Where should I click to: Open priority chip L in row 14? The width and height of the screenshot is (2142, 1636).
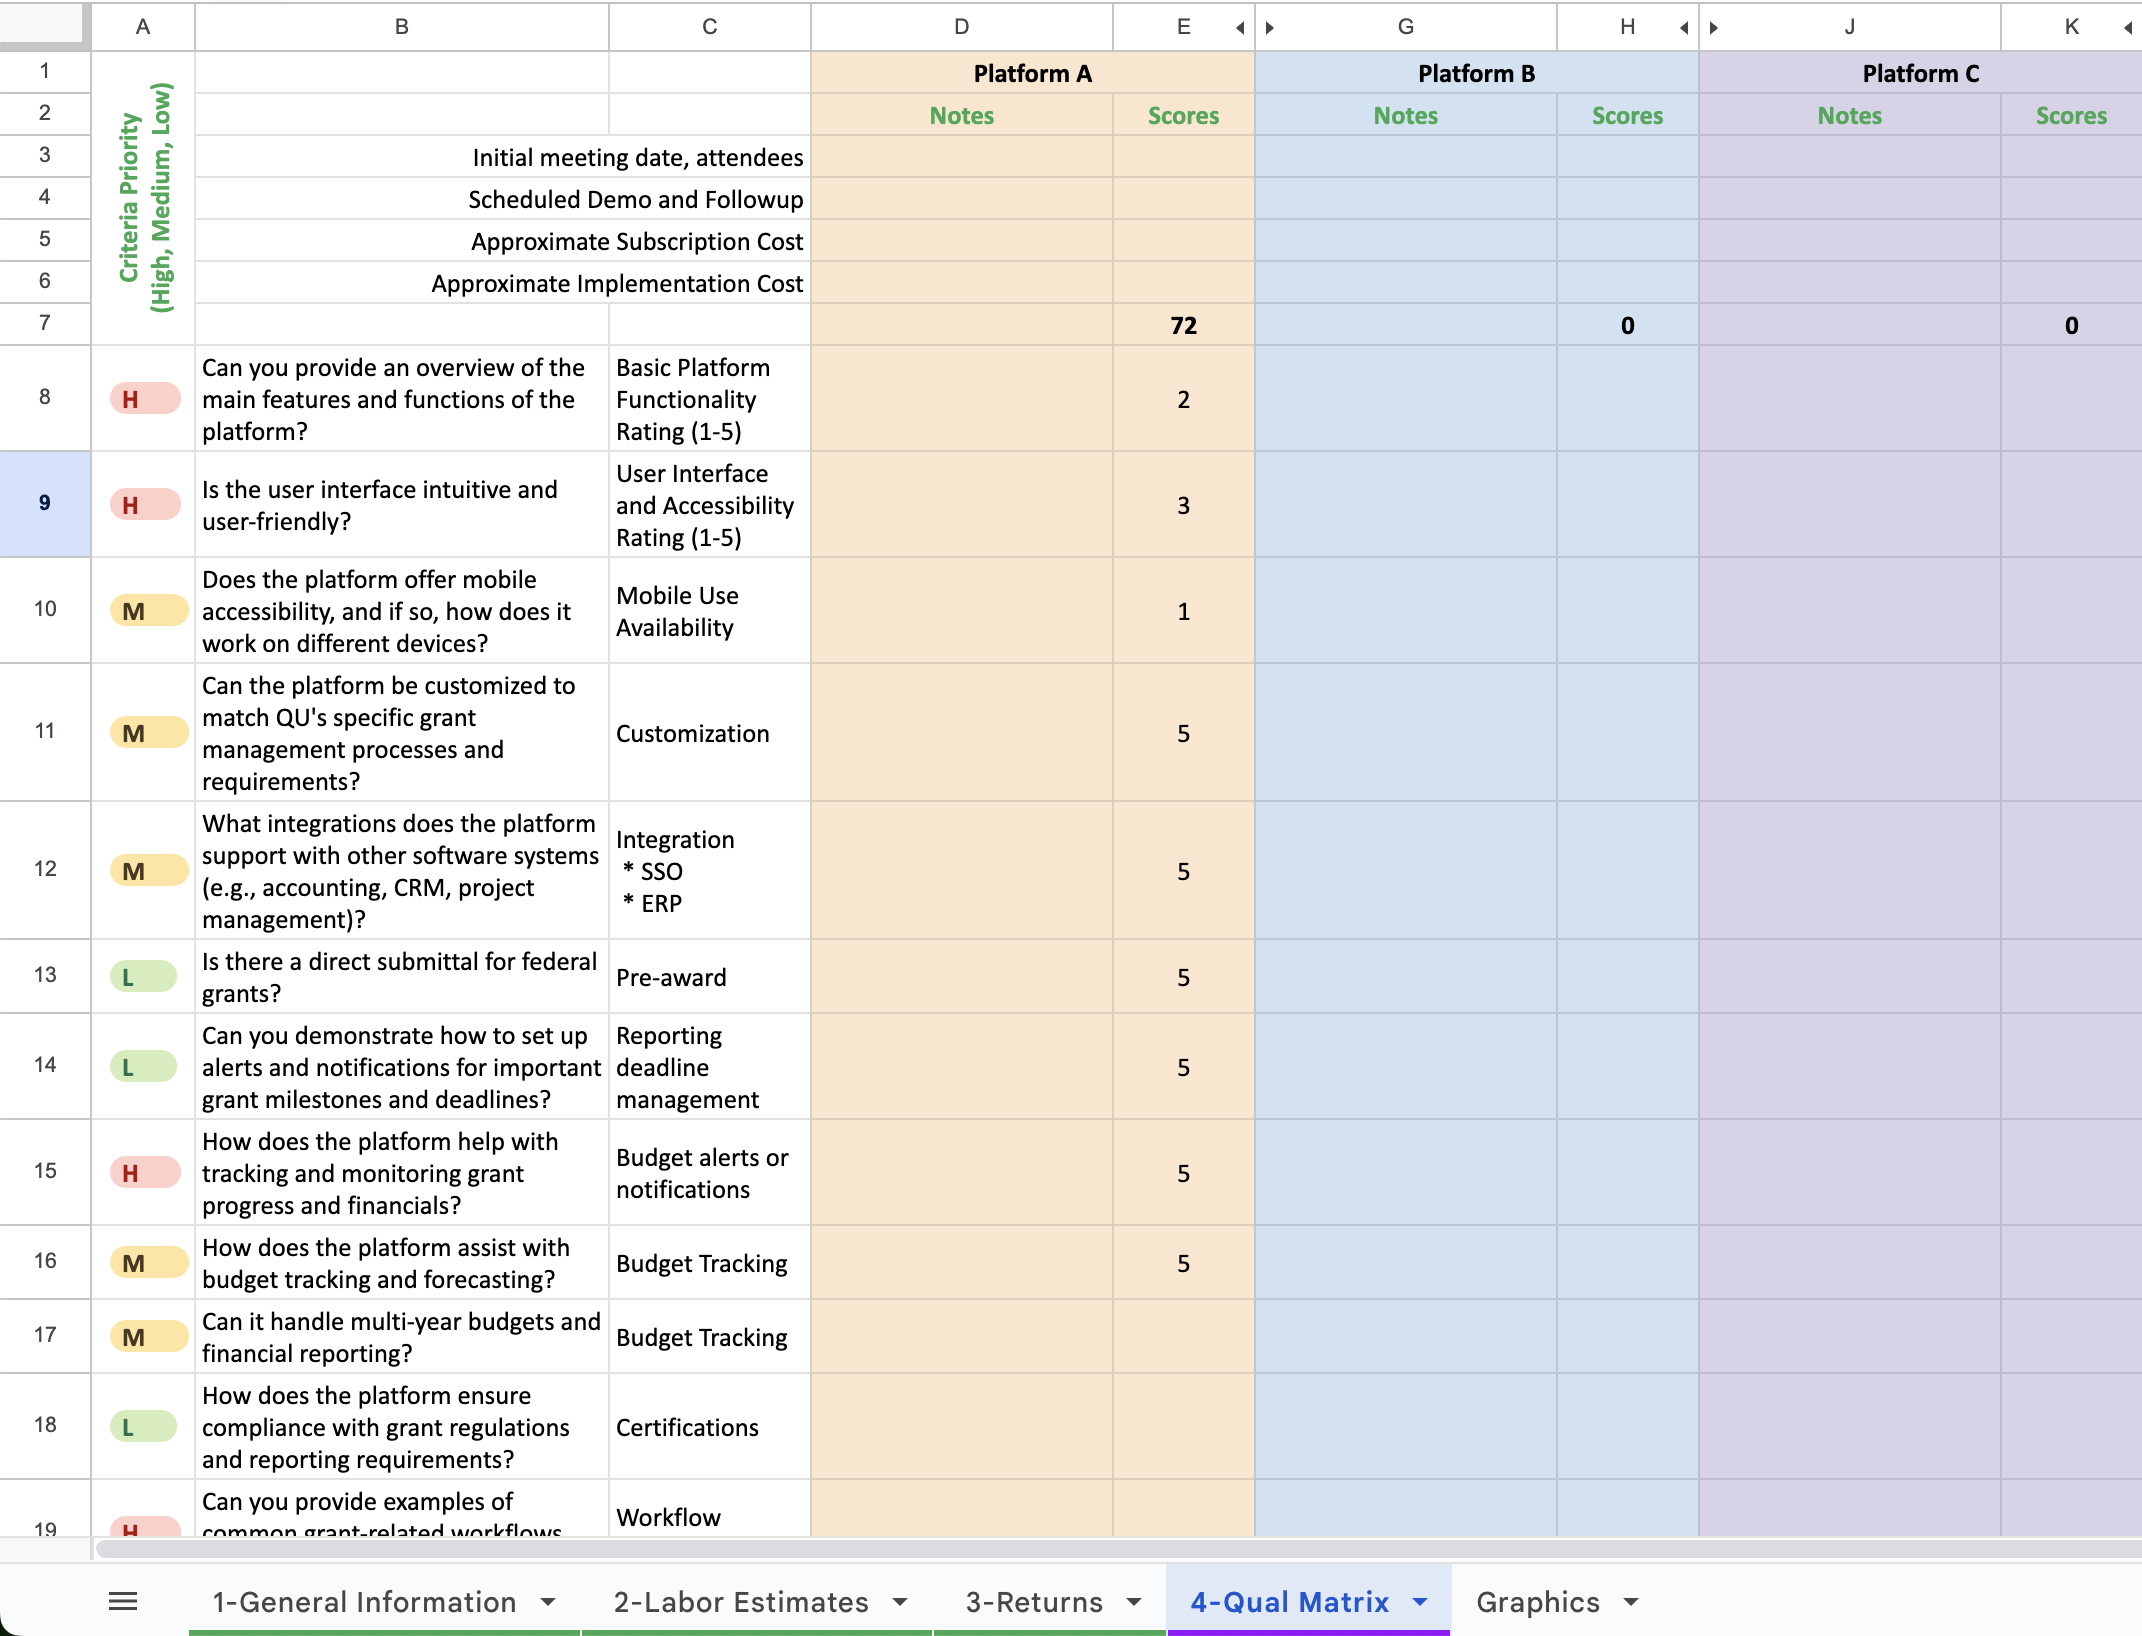click(x=143, y=1067)
